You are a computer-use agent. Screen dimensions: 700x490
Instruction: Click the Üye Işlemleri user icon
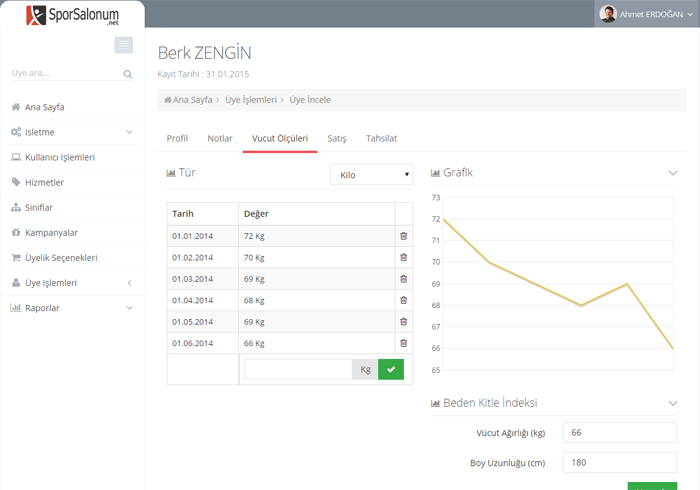click(x=16, y=282)
